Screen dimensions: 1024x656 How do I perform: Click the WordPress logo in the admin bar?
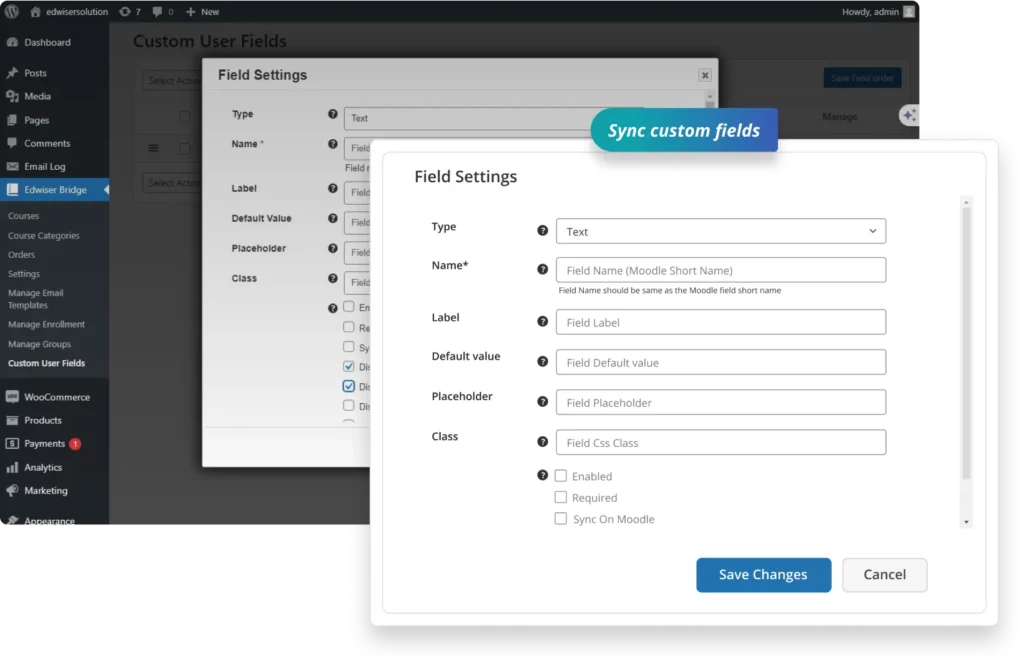click(12, 11)
